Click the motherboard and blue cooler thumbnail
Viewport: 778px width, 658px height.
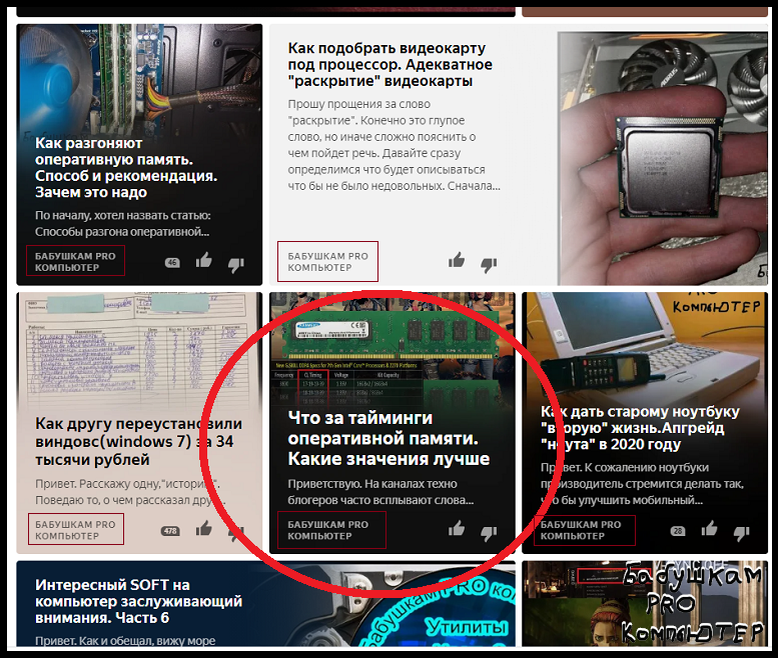click(x=139, y=79)
